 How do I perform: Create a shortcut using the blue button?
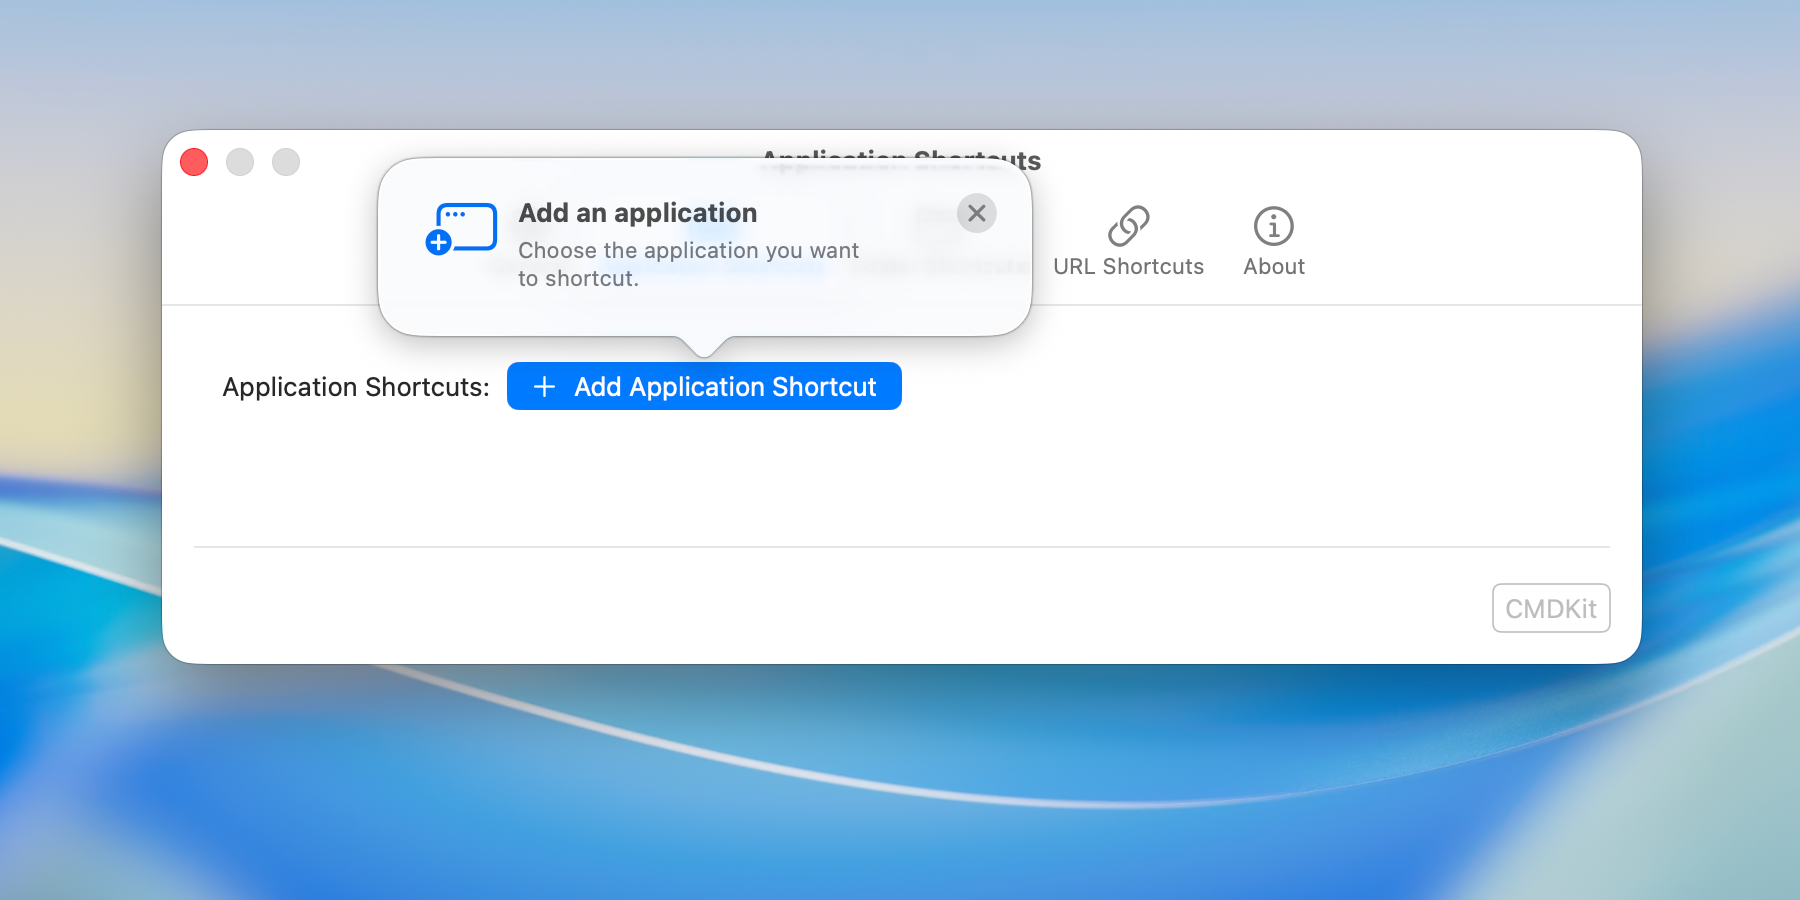[704, 386]
